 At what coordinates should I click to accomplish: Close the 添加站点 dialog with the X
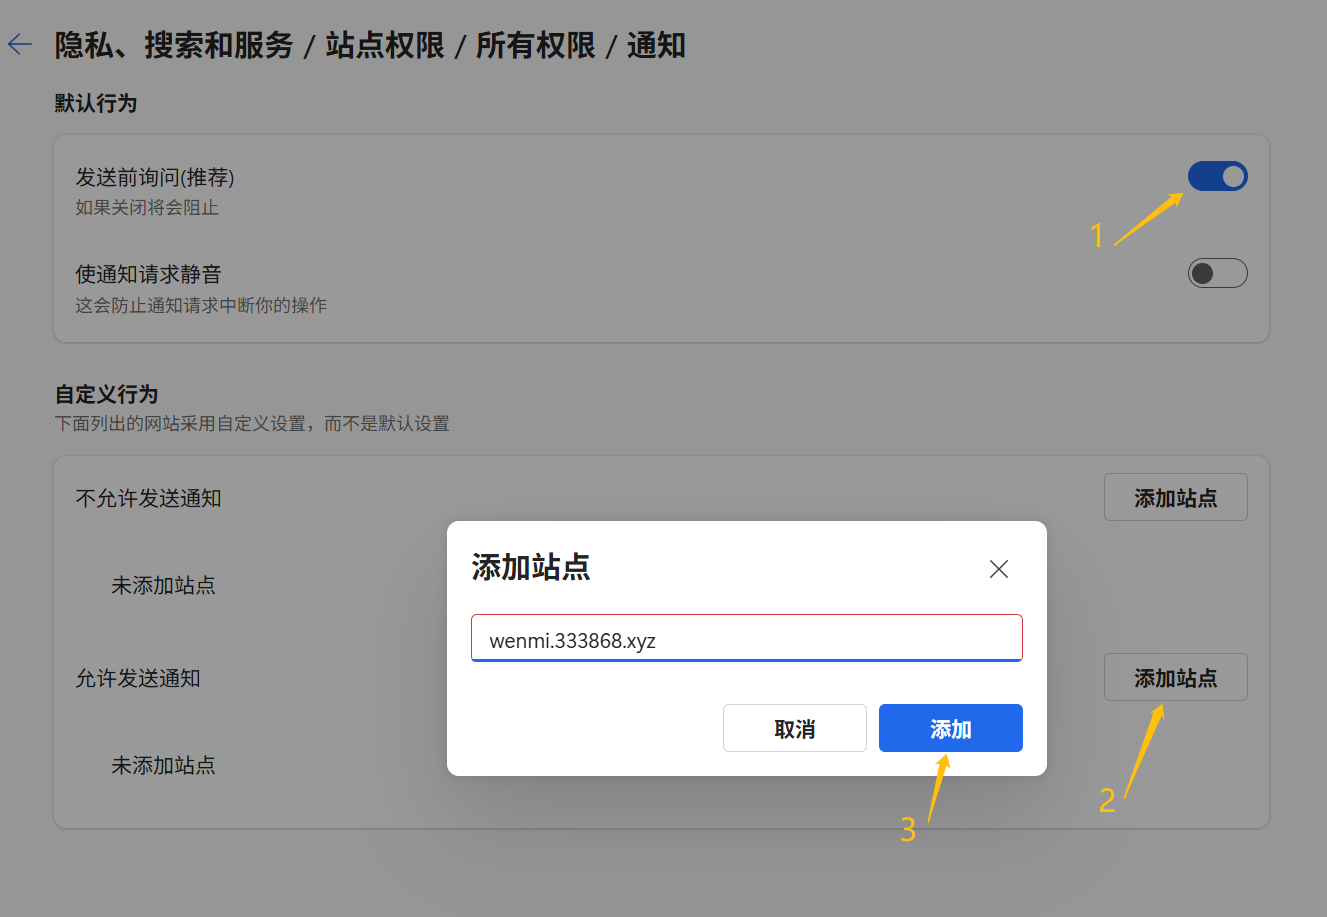click(998, 569)
